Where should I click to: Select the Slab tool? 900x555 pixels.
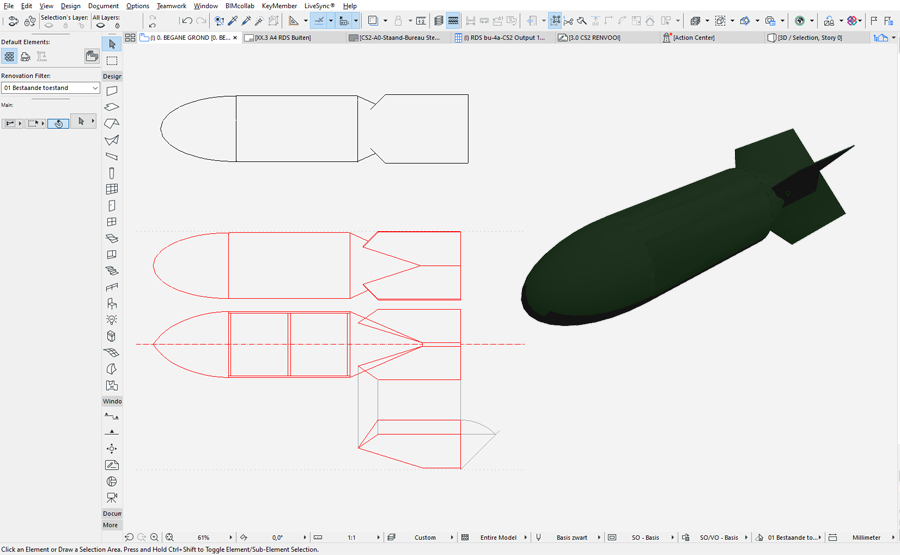pyautogui.click(x=112, y=107)
